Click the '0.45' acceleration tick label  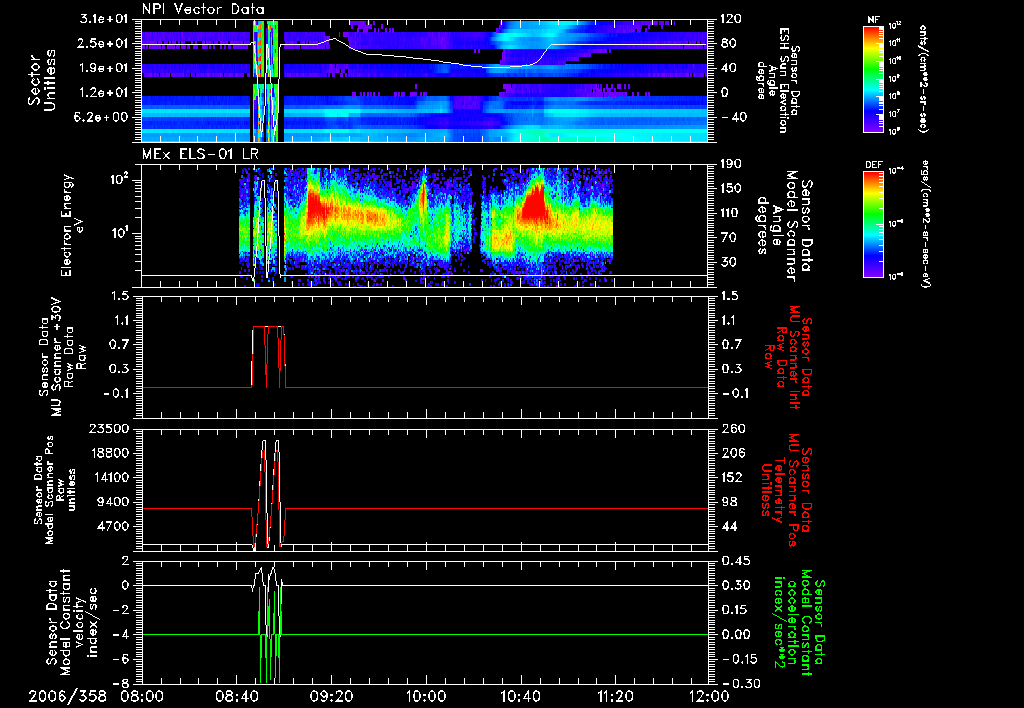tap(735, 560)
